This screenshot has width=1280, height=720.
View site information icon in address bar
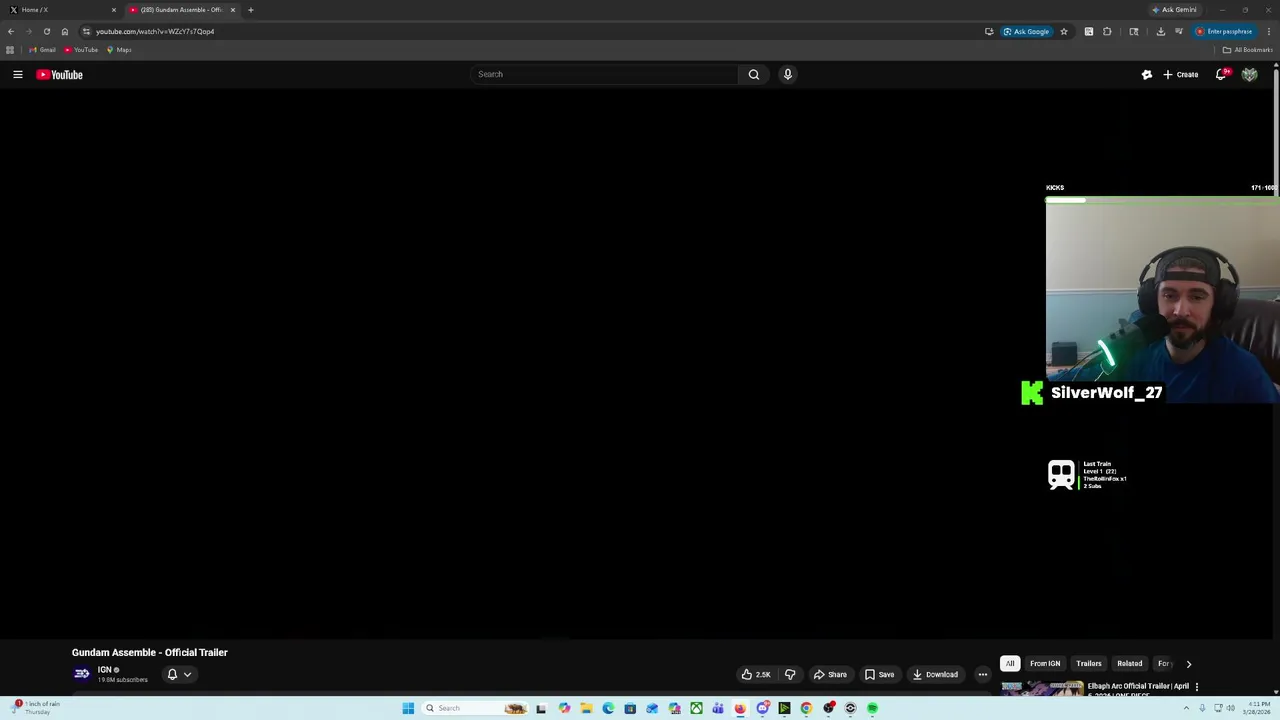[x=86, y=31]
